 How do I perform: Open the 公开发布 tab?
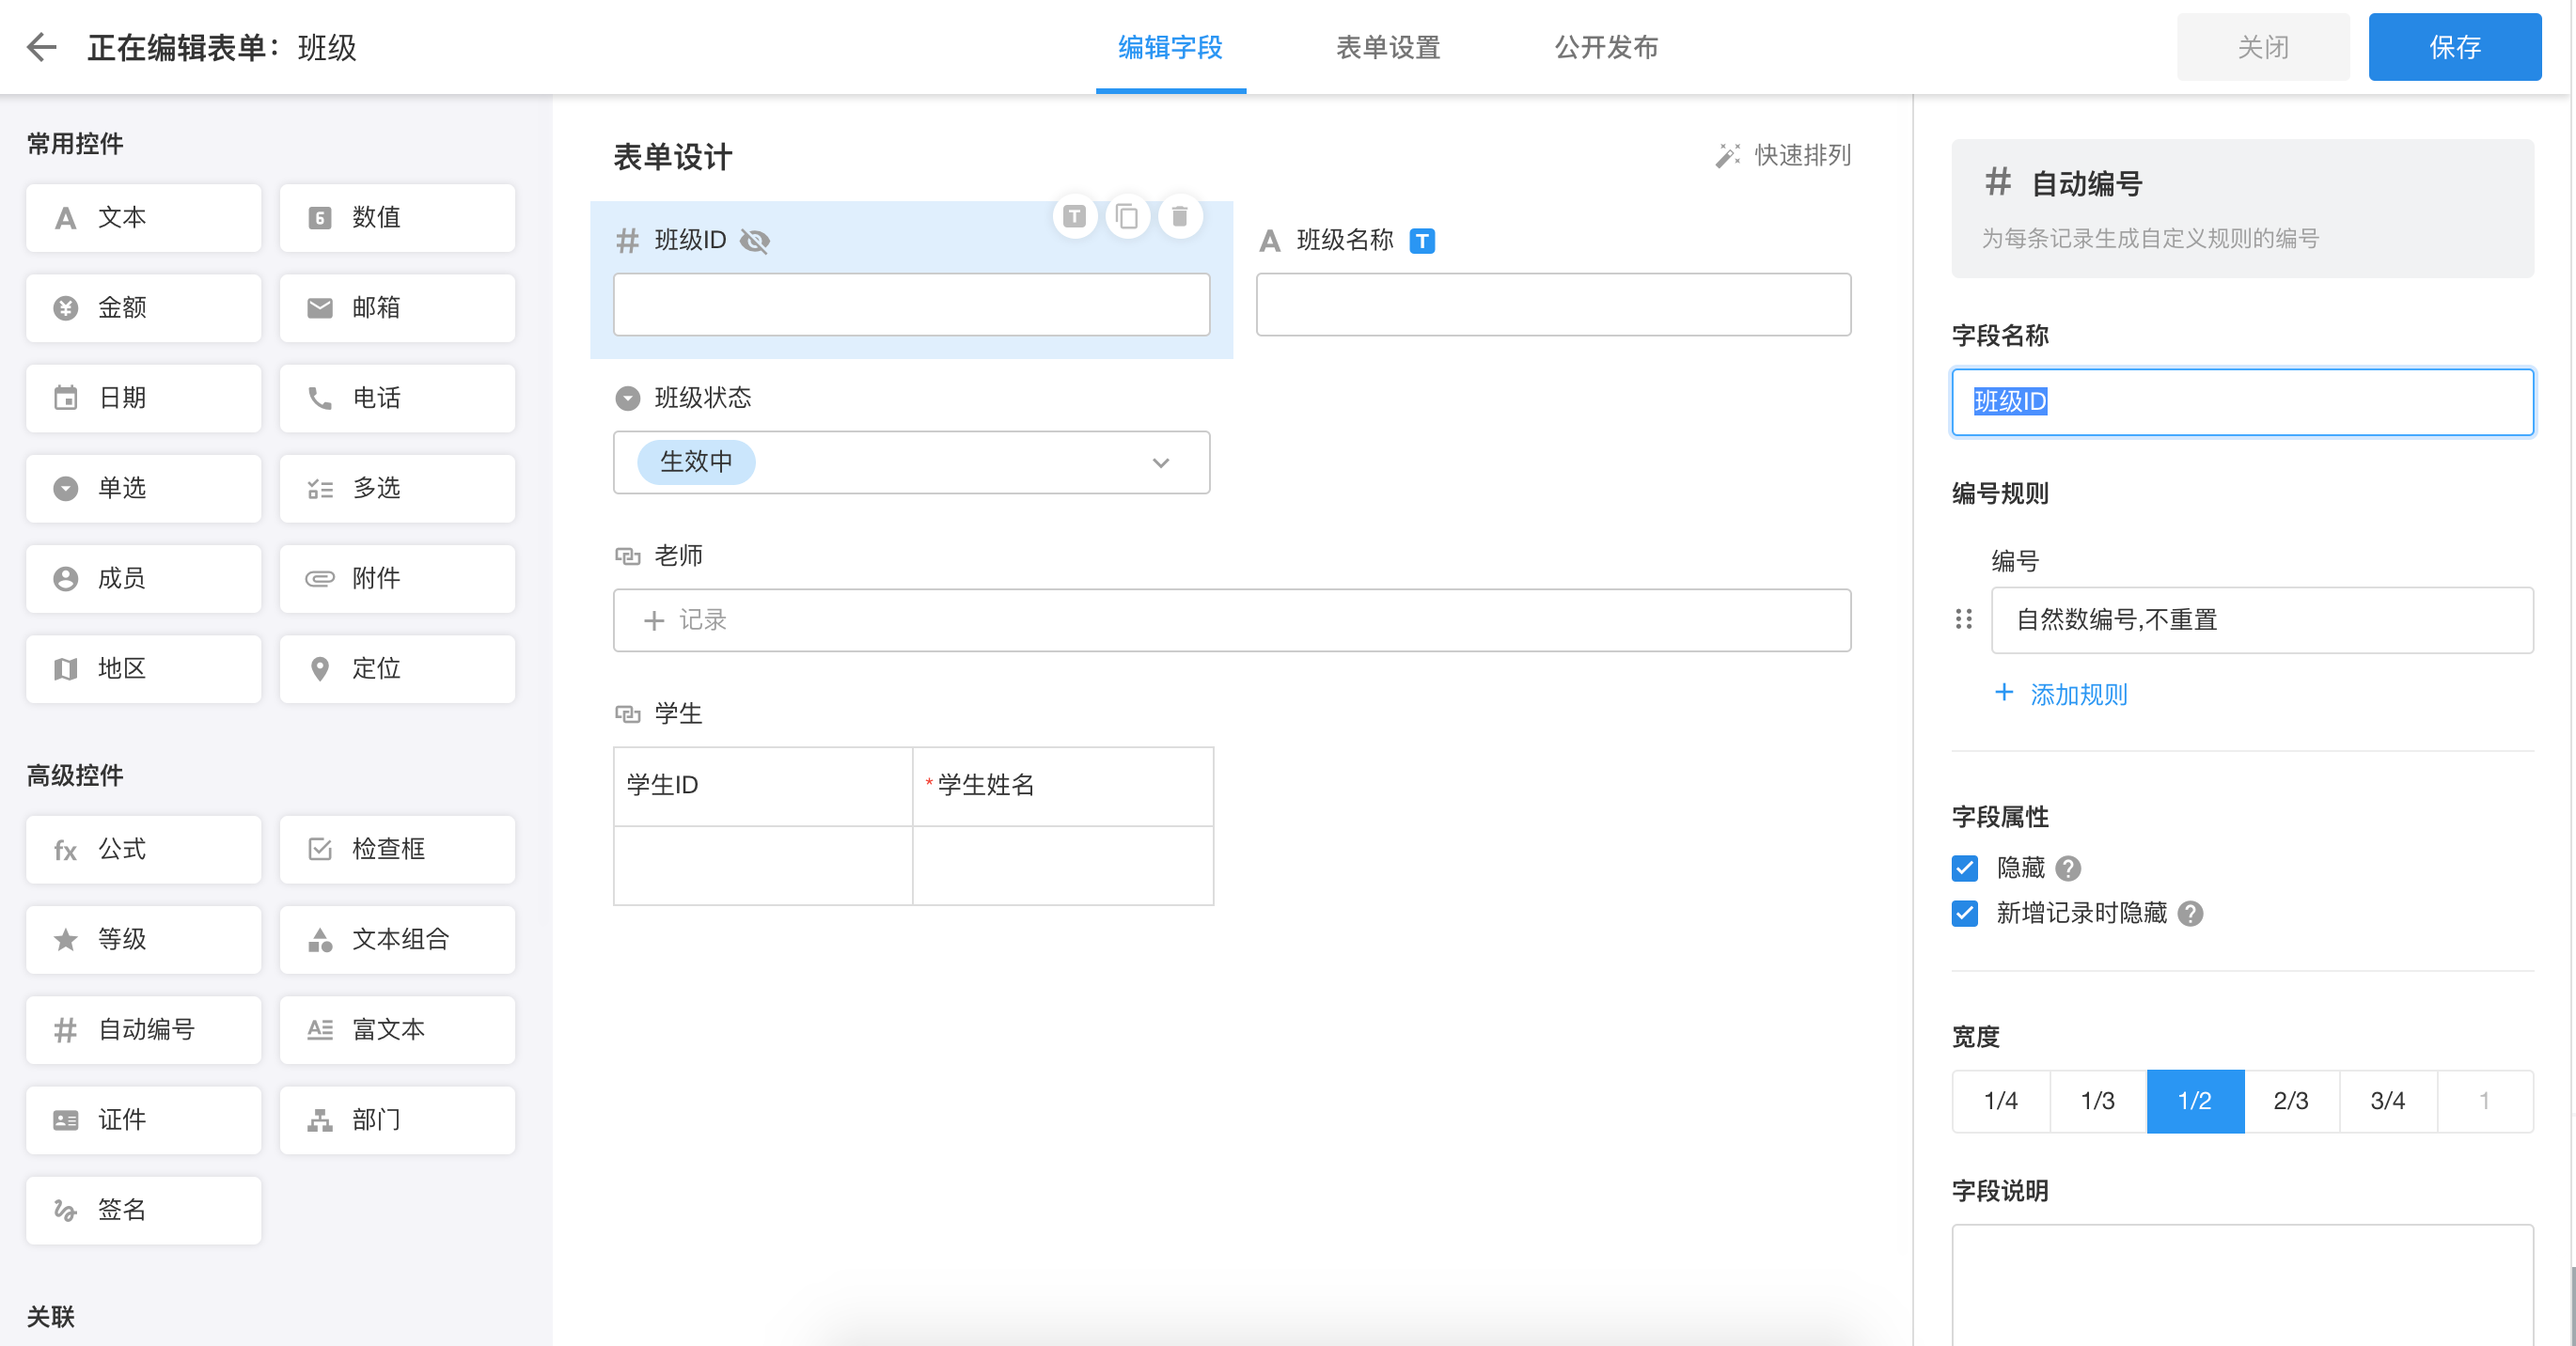click(1606, 47)
